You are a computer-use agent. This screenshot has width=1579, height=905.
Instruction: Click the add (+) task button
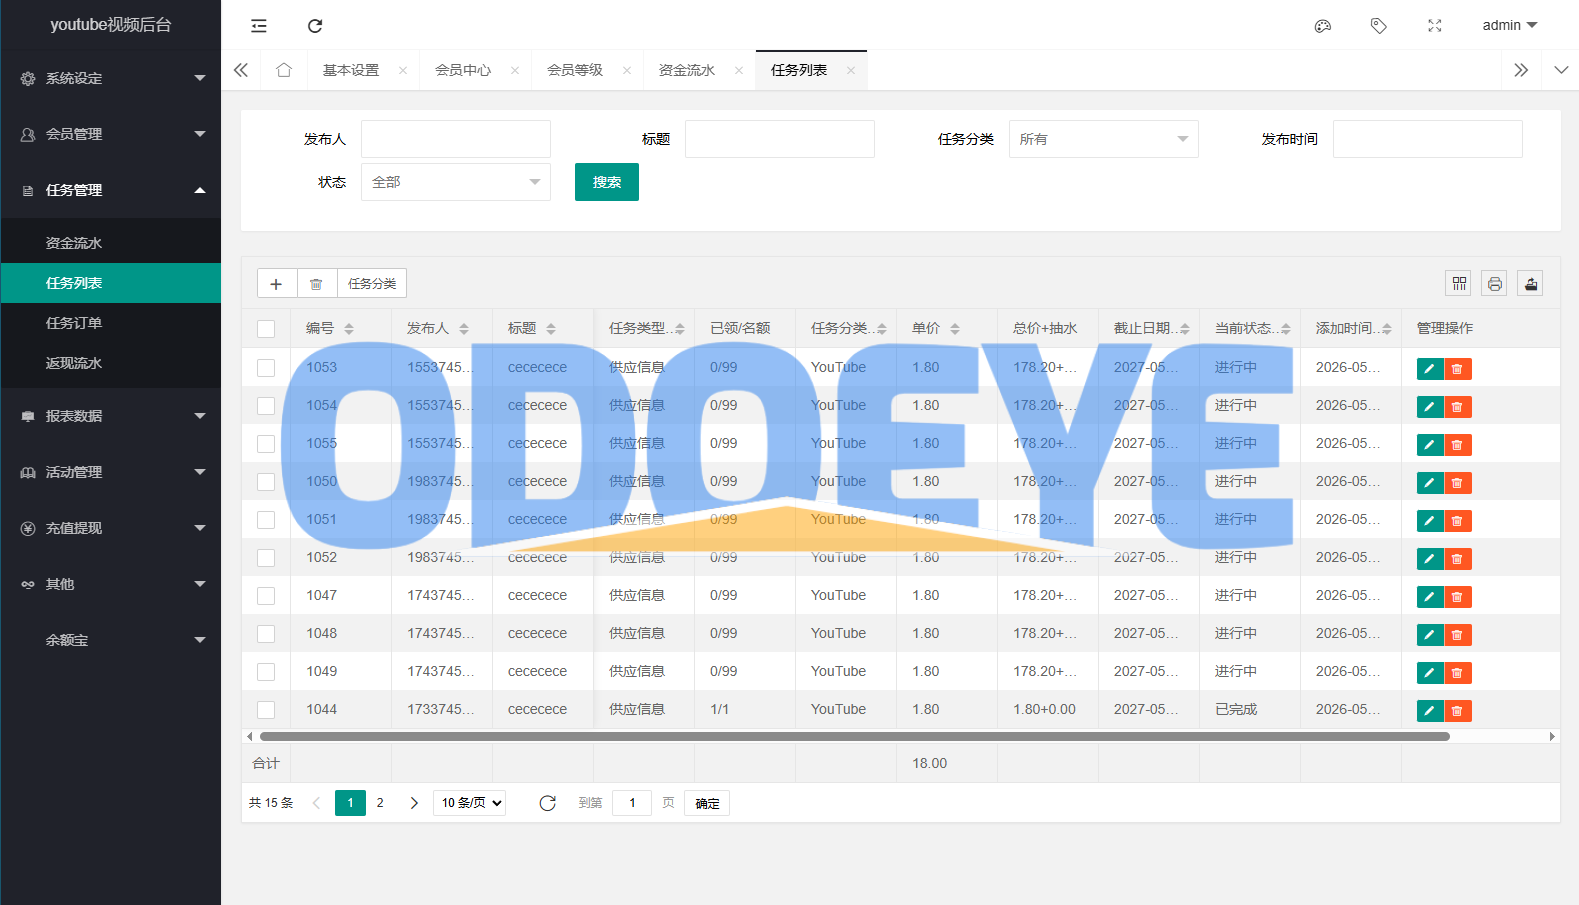tap(276, 284)
